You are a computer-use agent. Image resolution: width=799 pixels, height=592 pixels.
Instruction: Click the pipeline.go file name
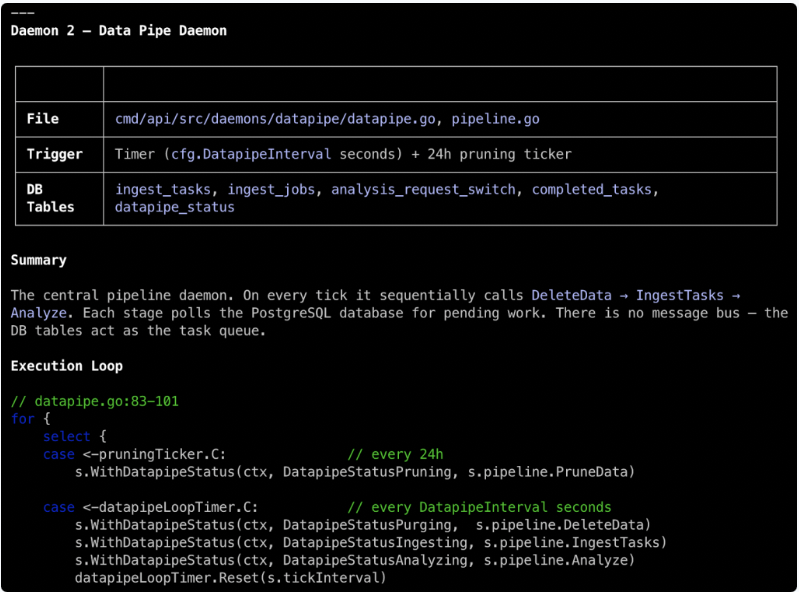(495, 119)
